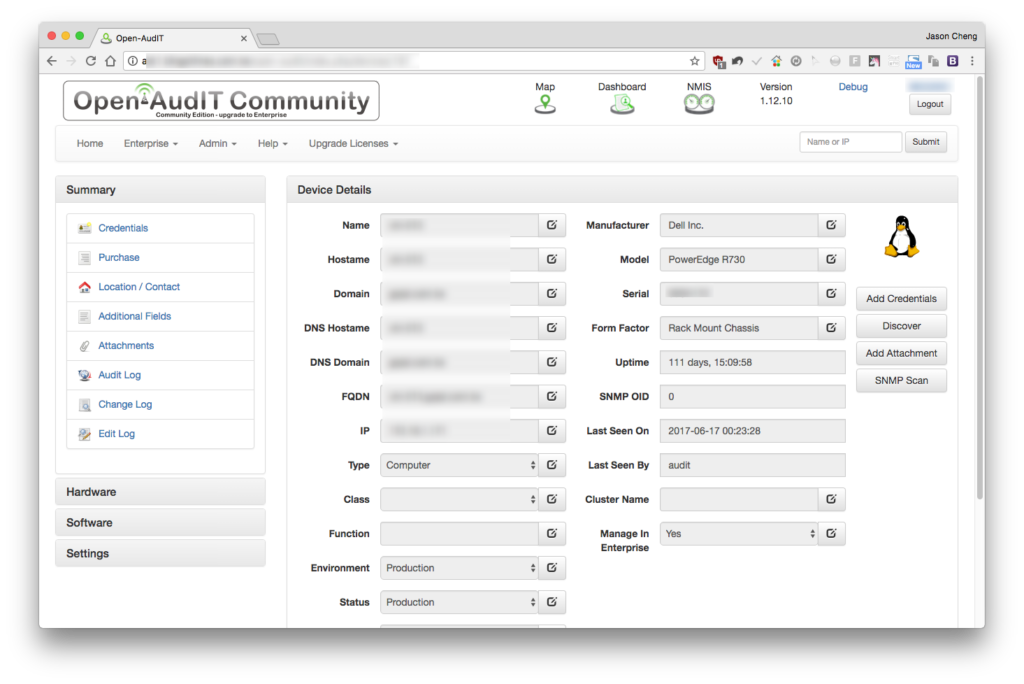Open the Enterprise menu
The width and height of the screenshot is (1024, 684).
tap(151, 144)
